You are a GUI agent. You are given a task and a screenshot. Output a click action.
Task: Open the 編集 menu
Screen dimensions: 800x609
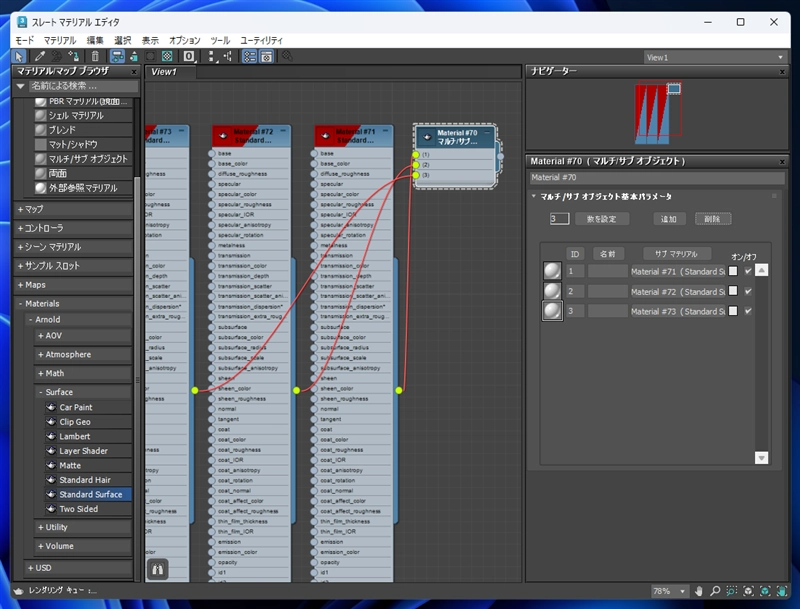click(x=95, y=40)
